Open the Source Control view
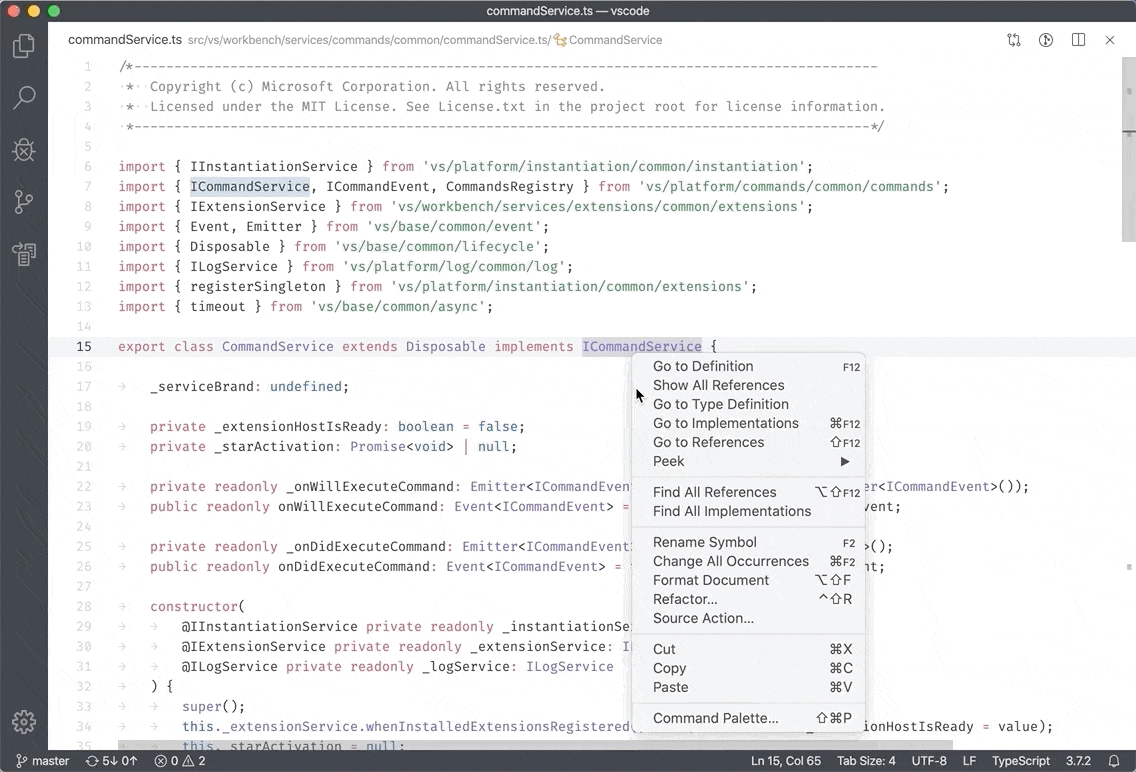The image size is (1136, 772). [x=23, y=201]
